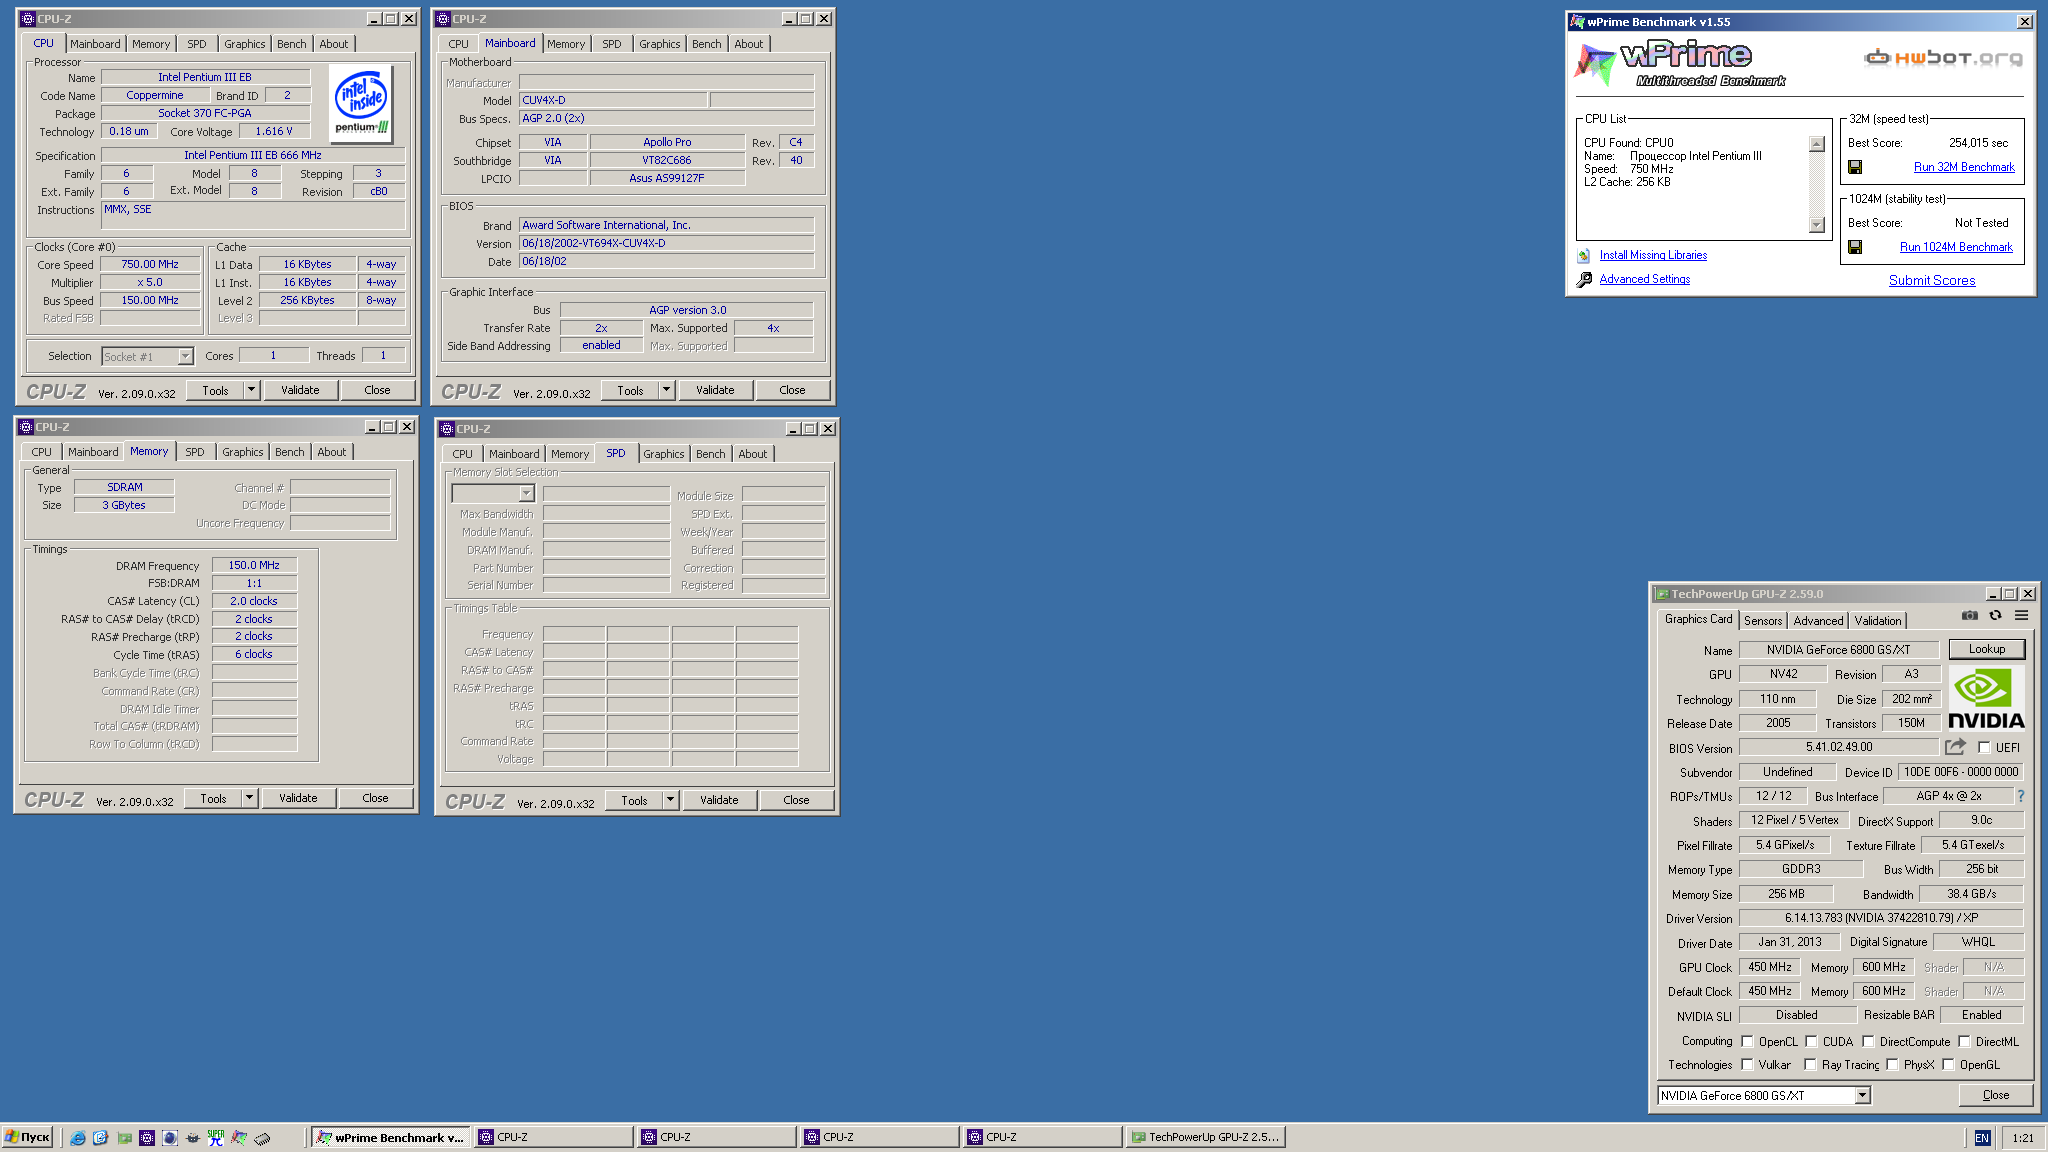
Task: Click the 1024M benchmark save floppy icon
Action: (x=1855, y=247)
